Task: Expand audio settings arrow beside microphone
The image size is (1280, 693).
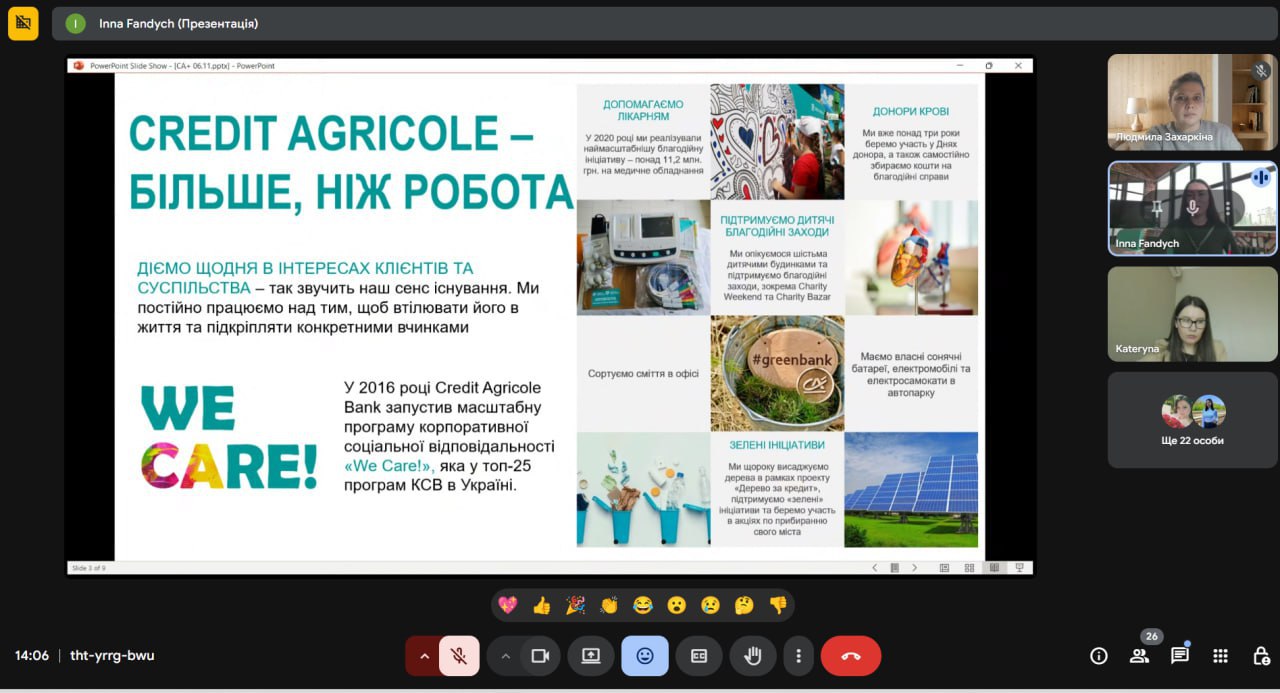Action: 424,656
